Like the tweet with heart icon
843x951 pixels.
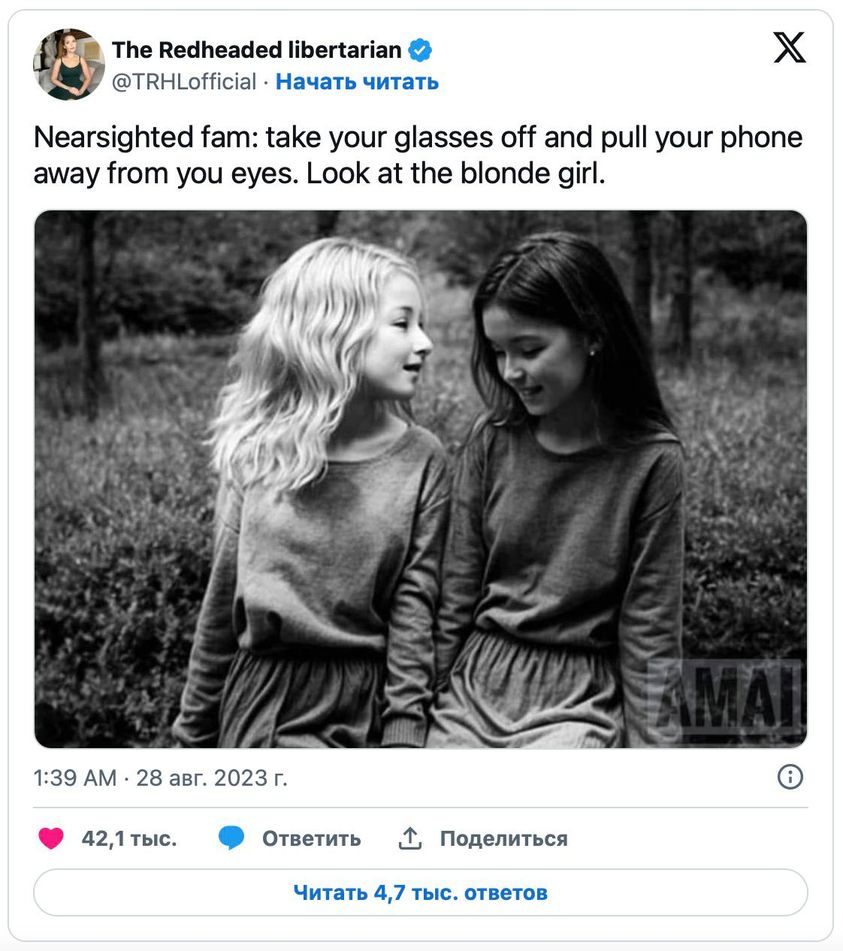coord(51,838)
